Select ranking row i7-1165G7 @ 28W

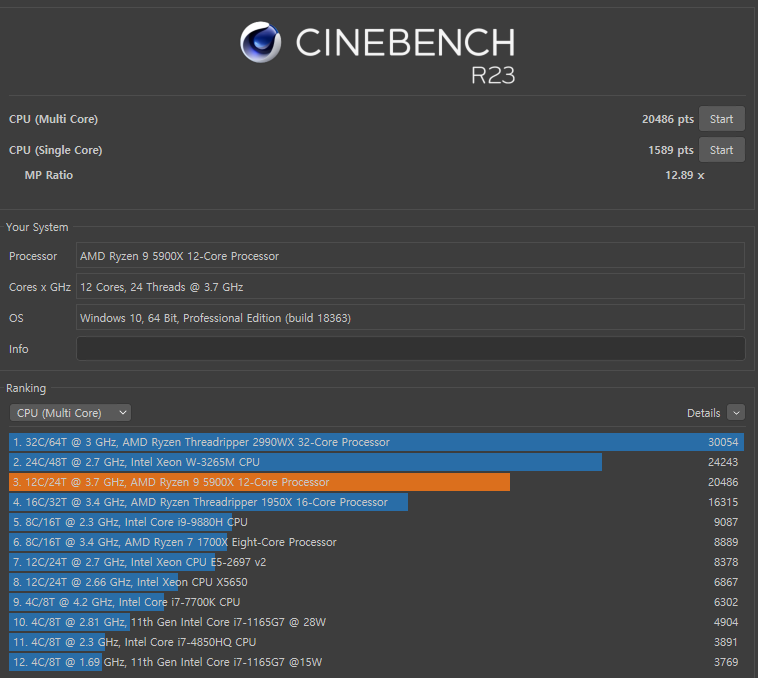376,622
